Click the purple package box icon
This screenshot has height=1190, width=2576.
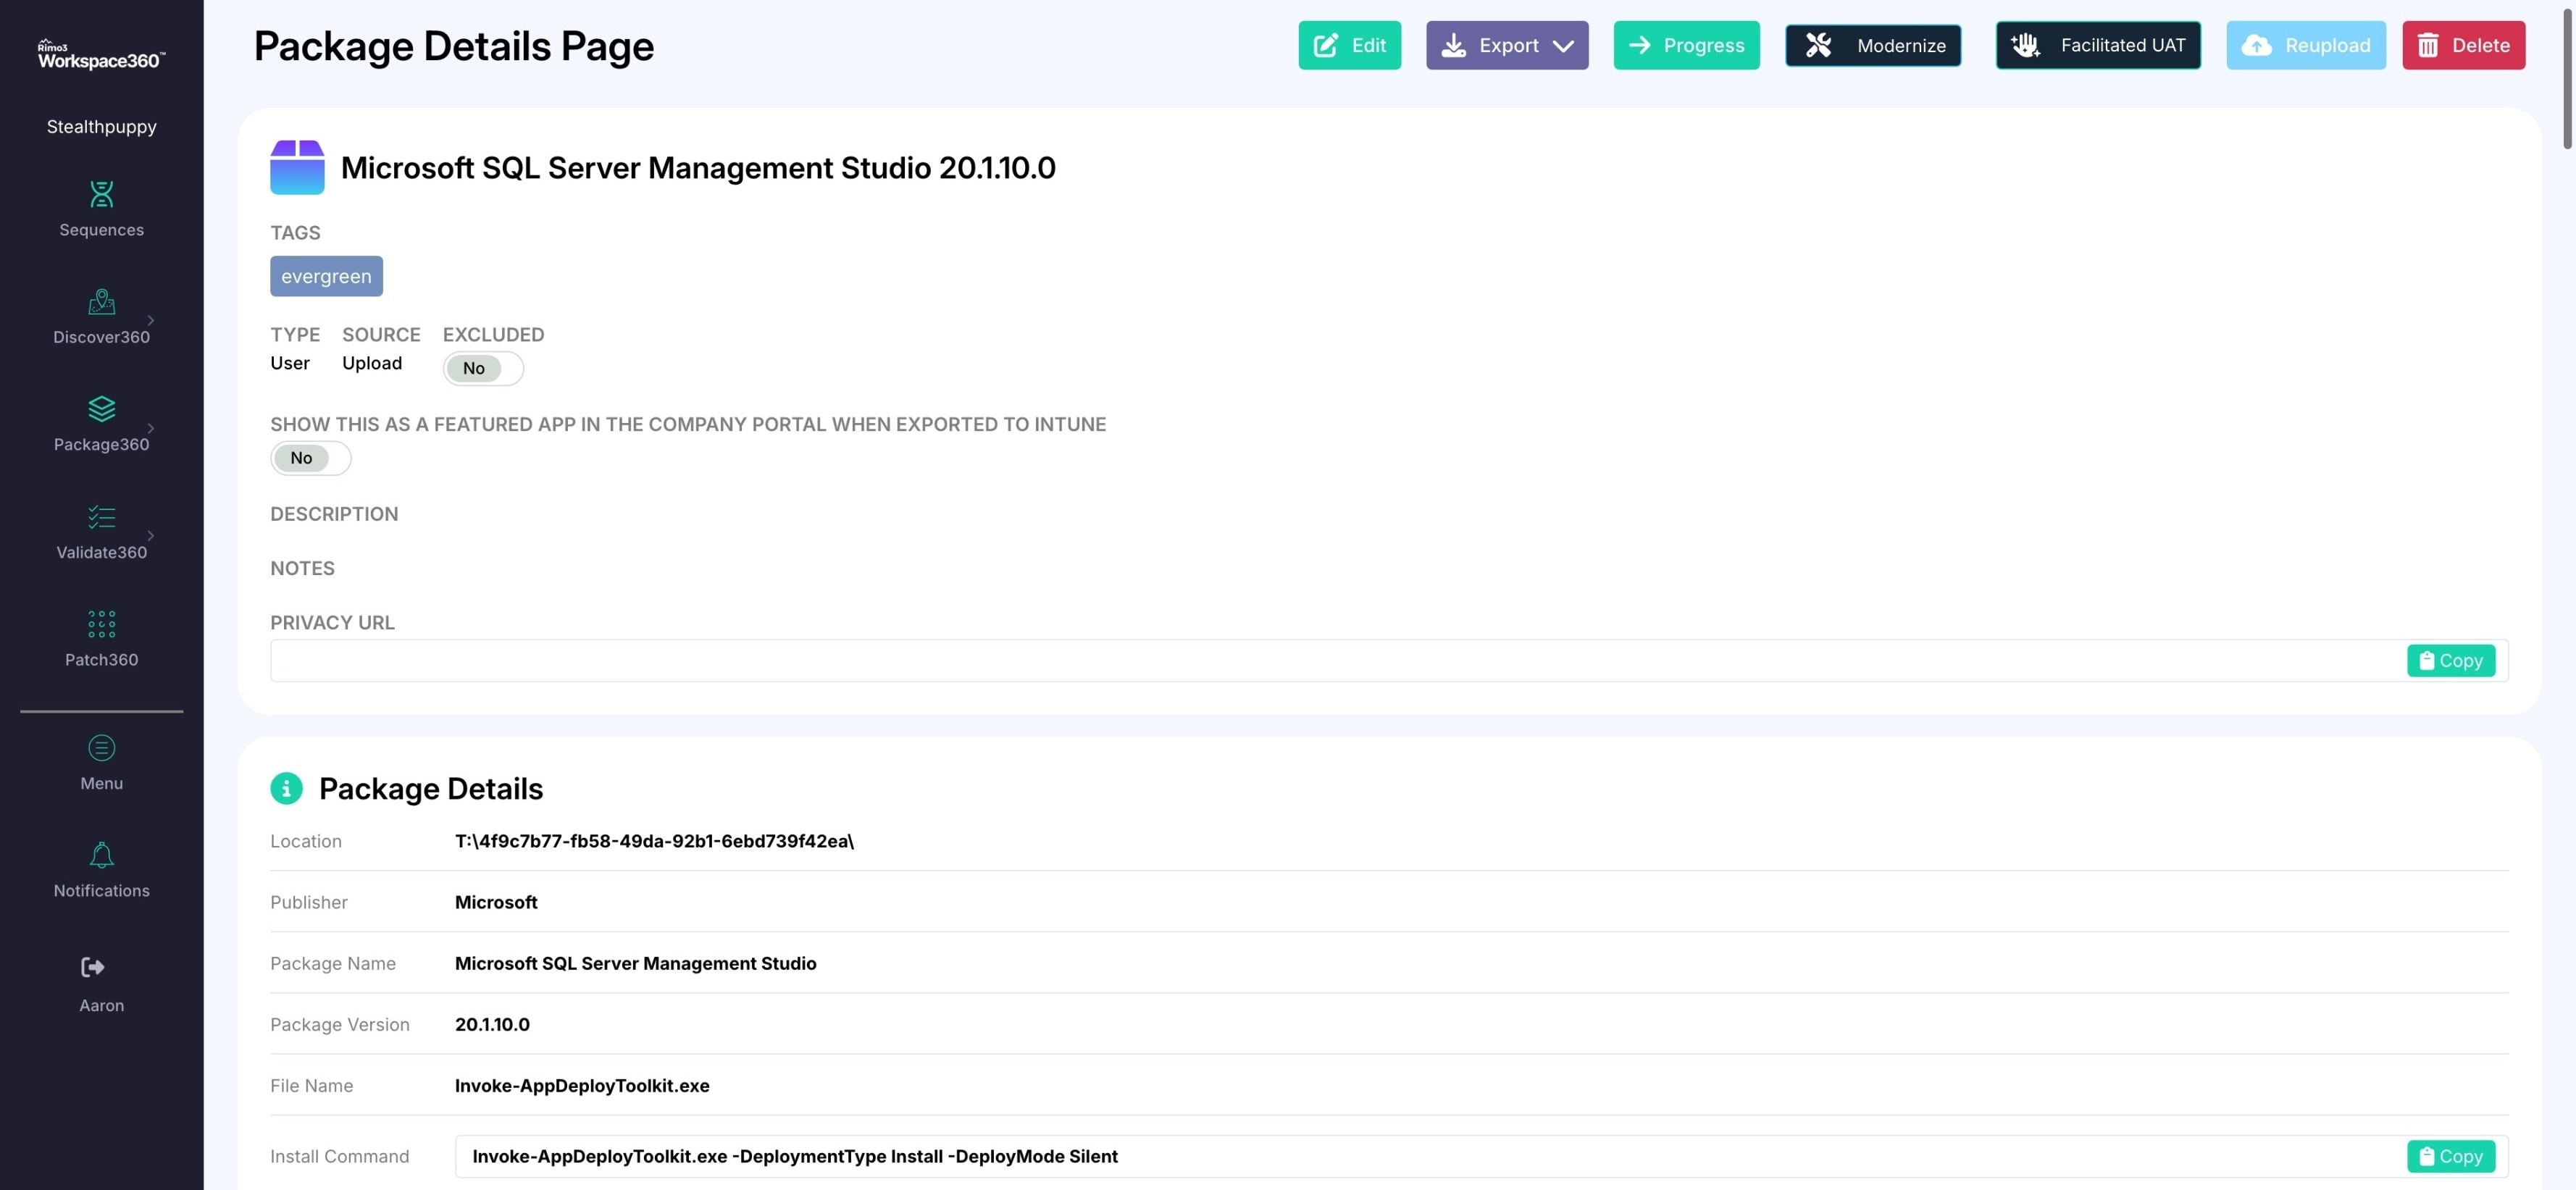[297, 167]
